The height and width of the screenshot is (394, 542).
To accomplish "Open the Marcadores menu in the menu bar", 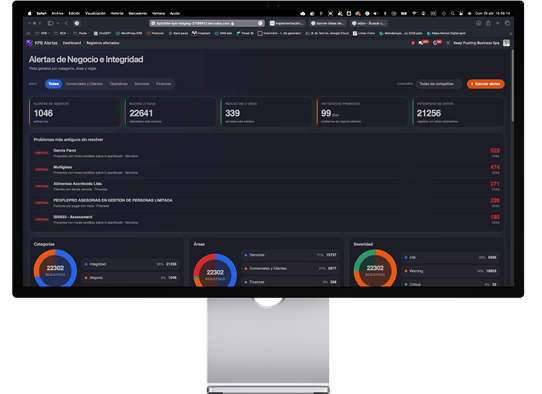I will point(138,13).
